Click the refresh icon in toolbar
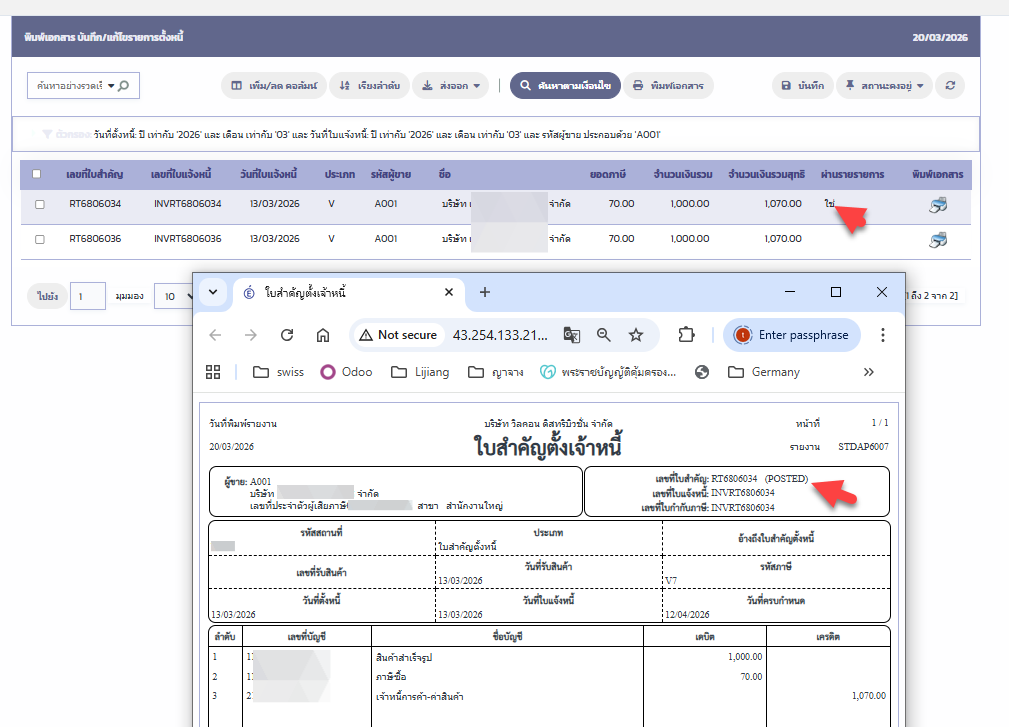 pyautogui.click(x=952, y=86)
